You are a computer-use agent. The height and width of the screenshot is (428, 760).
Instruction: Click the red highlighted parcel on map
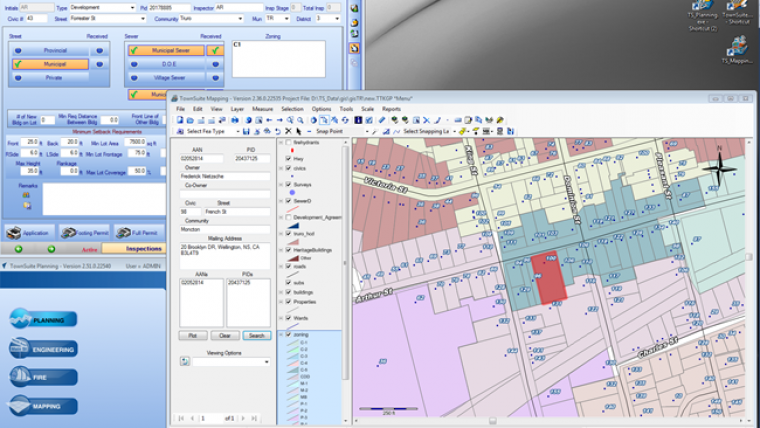click(550, 279)
